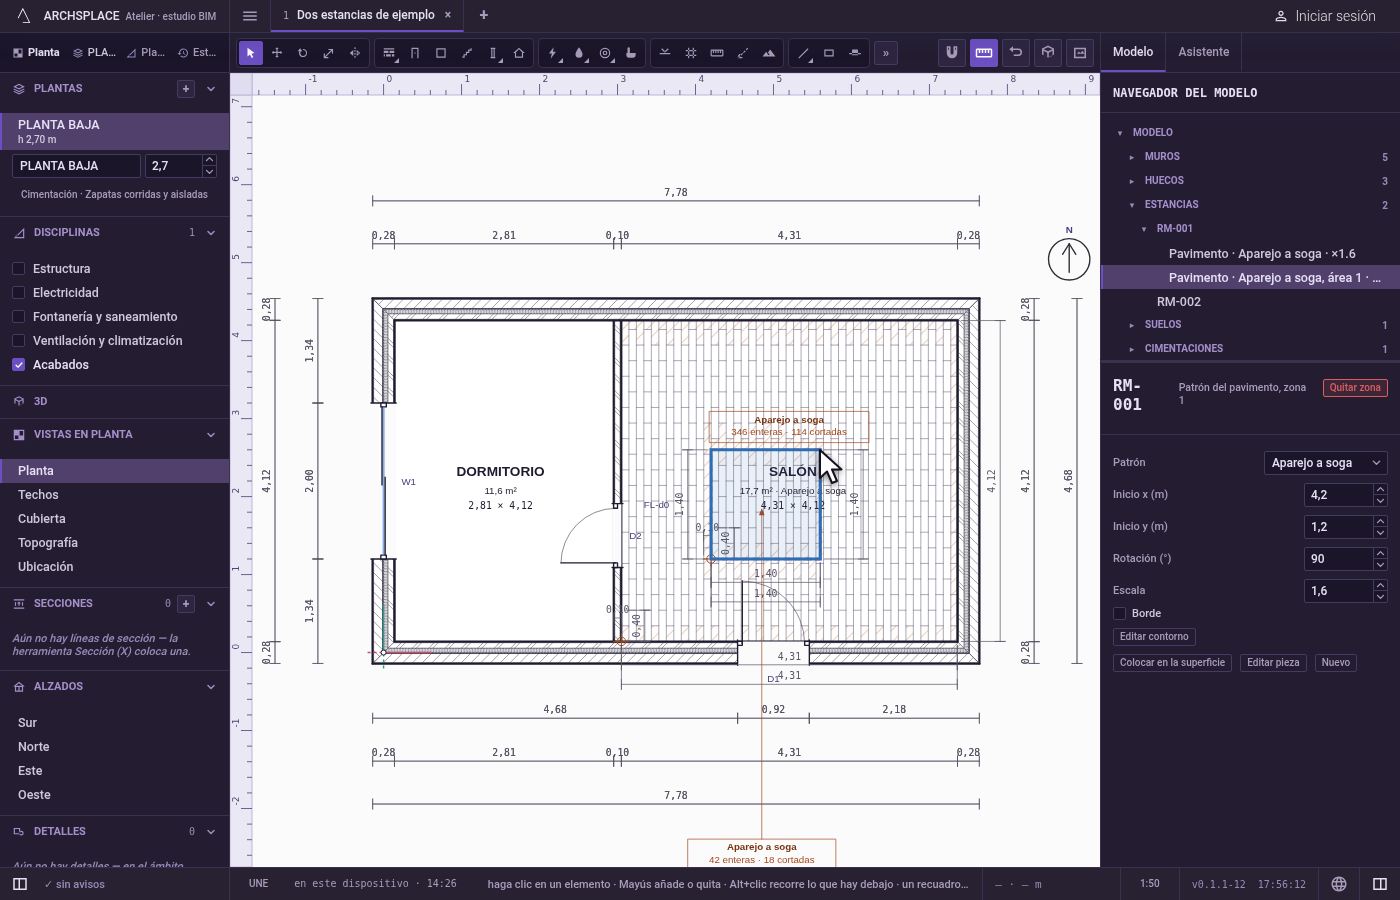This screenshot has height=900, width=1400.
Task: Toggle the Borde checkbox
Action: click(x=1120, y=614)
